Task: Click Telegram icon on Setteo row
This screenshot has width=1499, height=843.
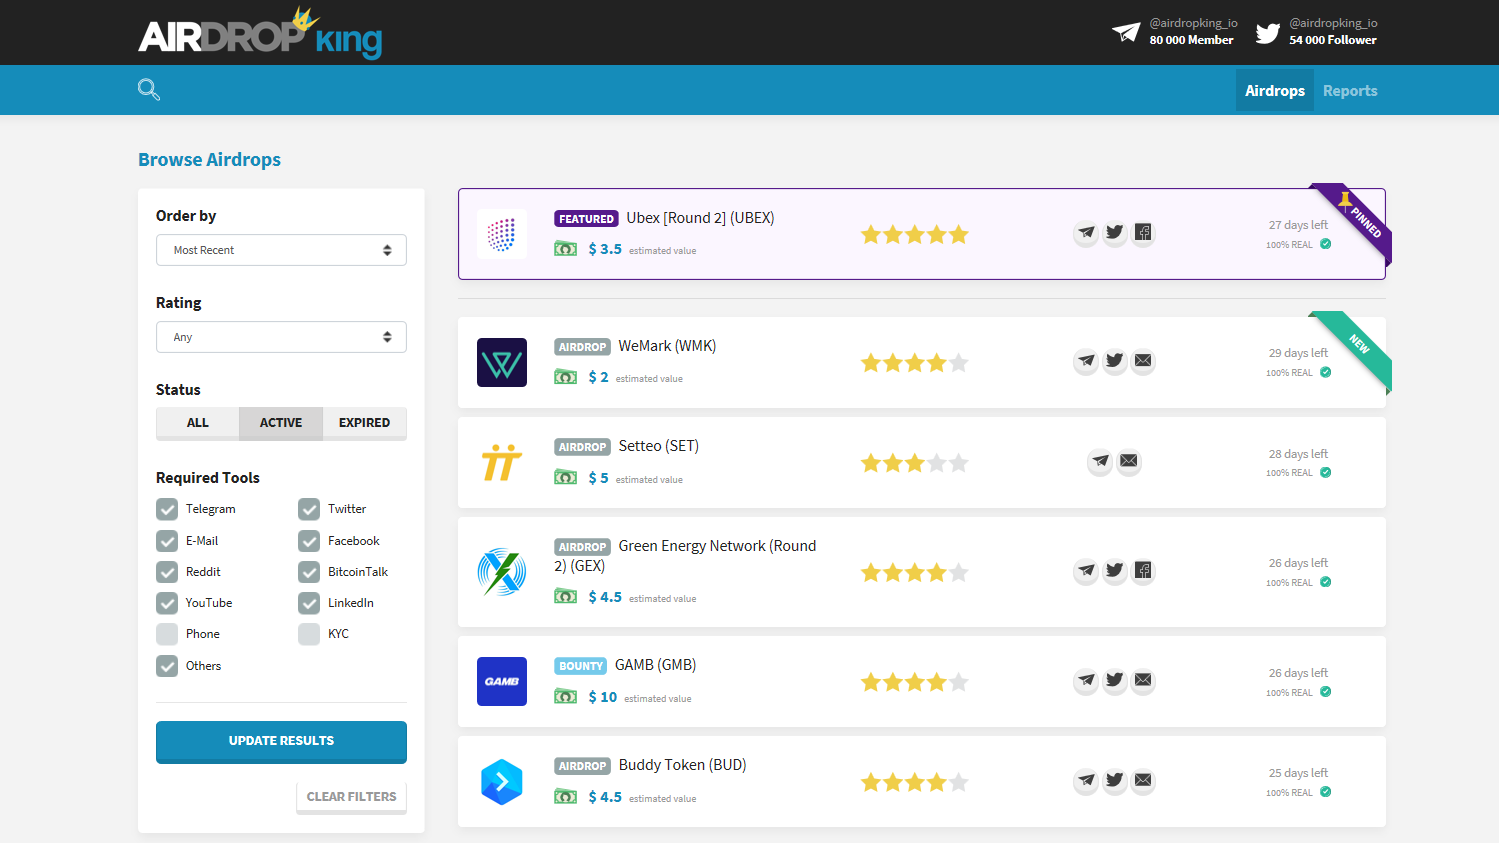Action: click(1100, 461)
